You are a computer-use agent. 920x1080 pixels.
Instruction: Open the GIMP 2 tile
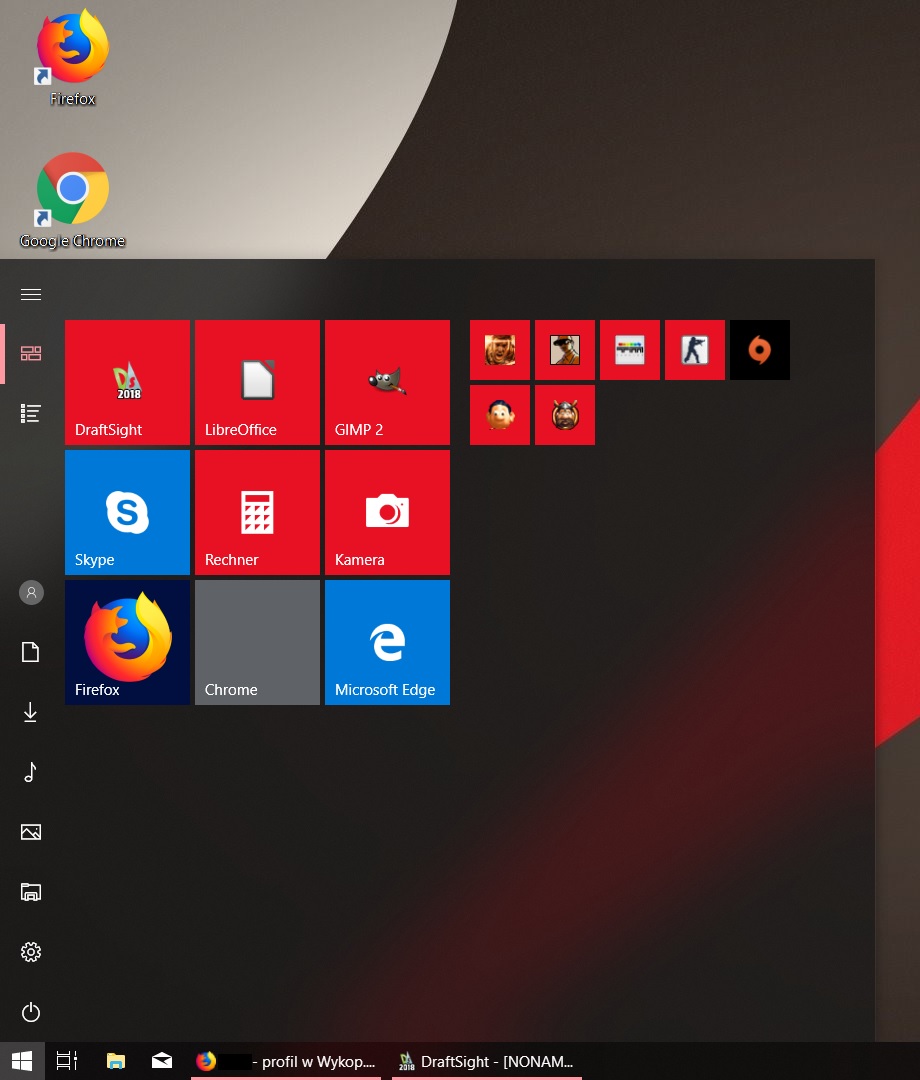click(388, 382)
